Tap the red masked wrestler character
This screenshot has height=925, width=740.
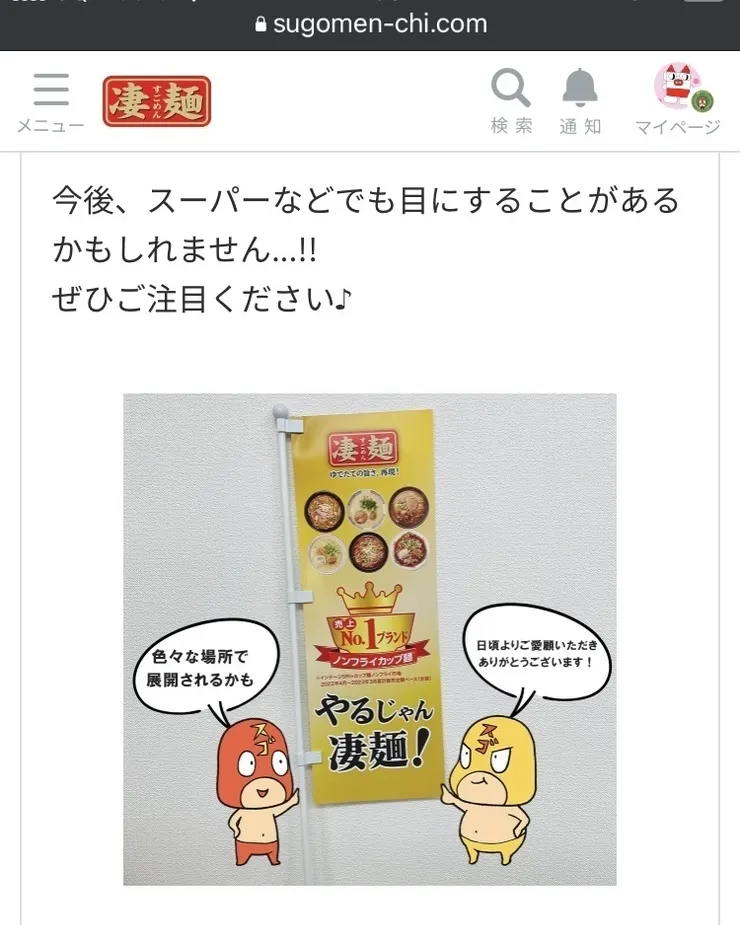click(x=255, y=789)
